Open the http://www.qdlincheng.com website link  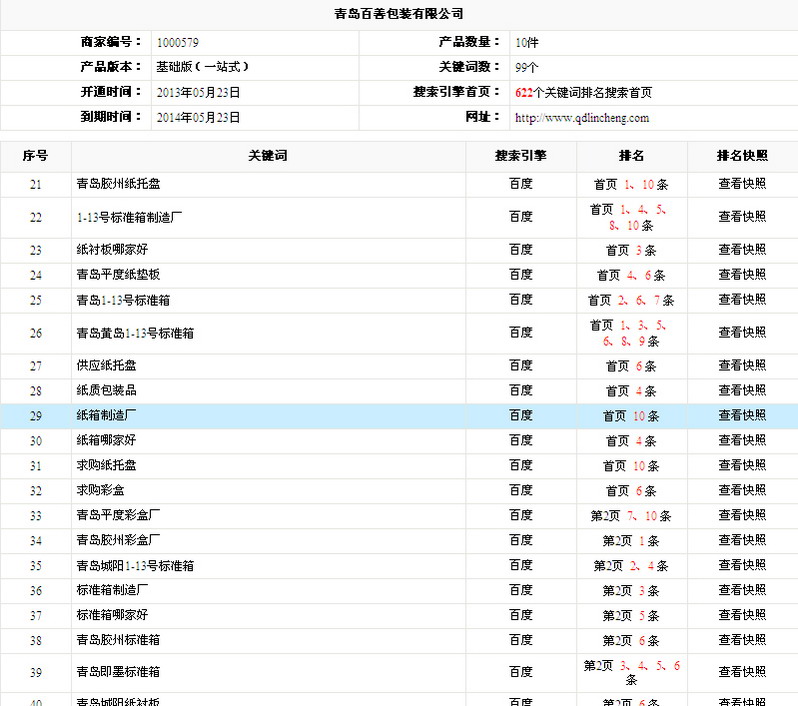(x=582, y=118)
